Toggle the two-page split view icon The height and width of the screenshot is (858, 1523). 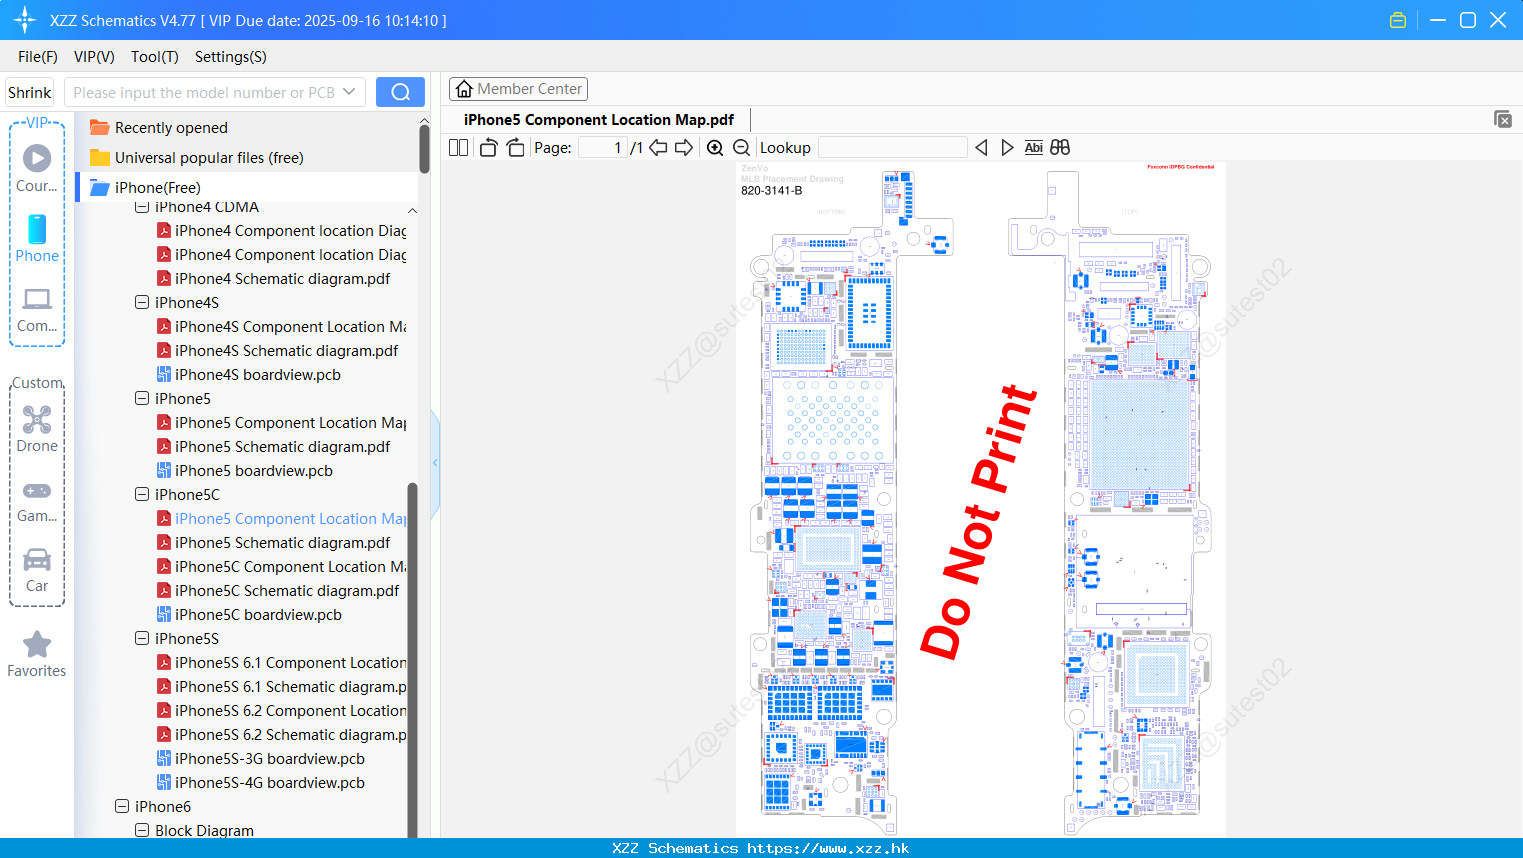[x=458, y=147]
